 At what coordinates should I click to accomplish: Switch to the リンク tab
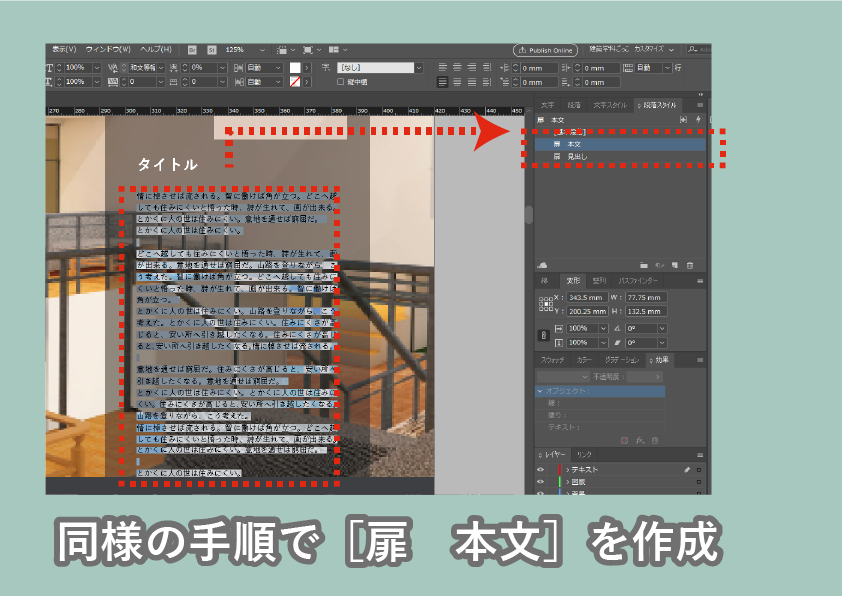[584, 455]
